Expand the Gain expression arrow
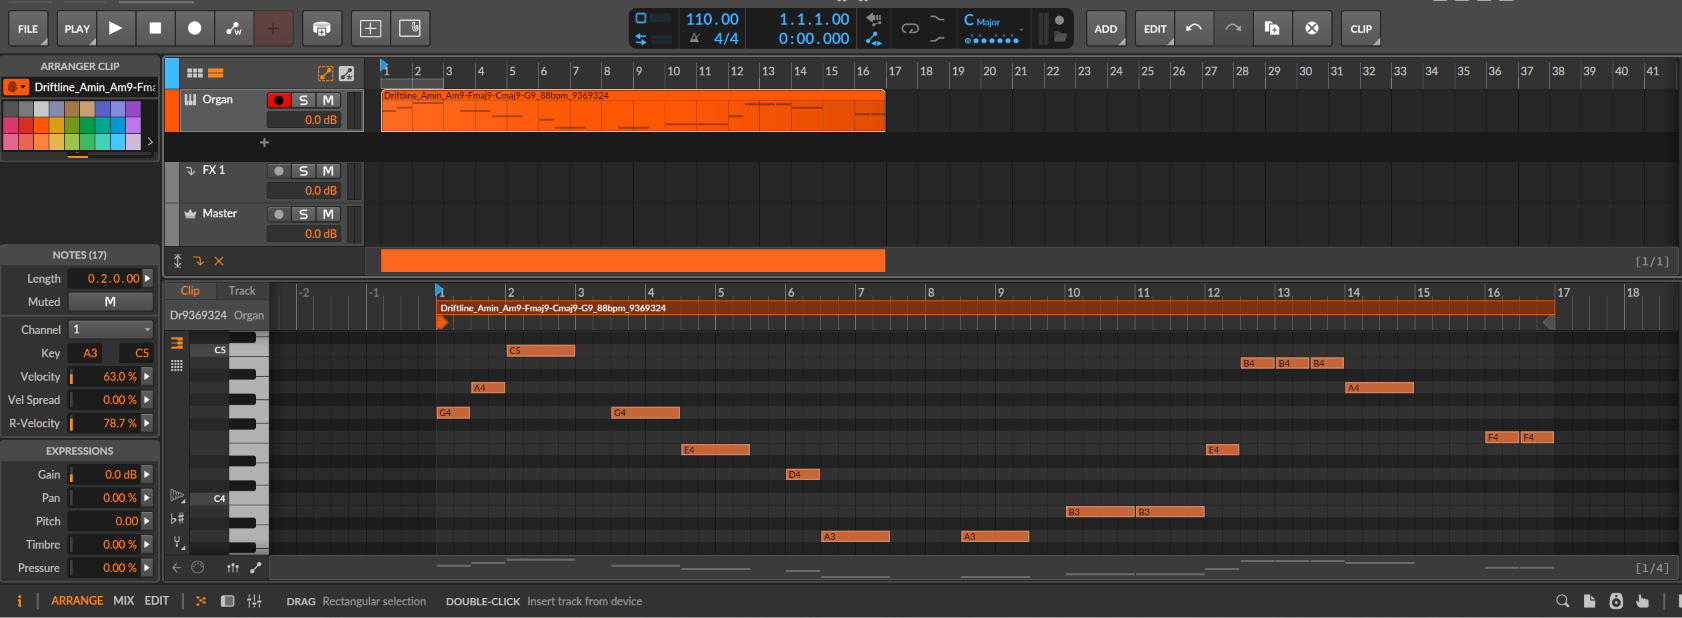The height and width of the screenshot is (618, 1682). tap(148, 475)
